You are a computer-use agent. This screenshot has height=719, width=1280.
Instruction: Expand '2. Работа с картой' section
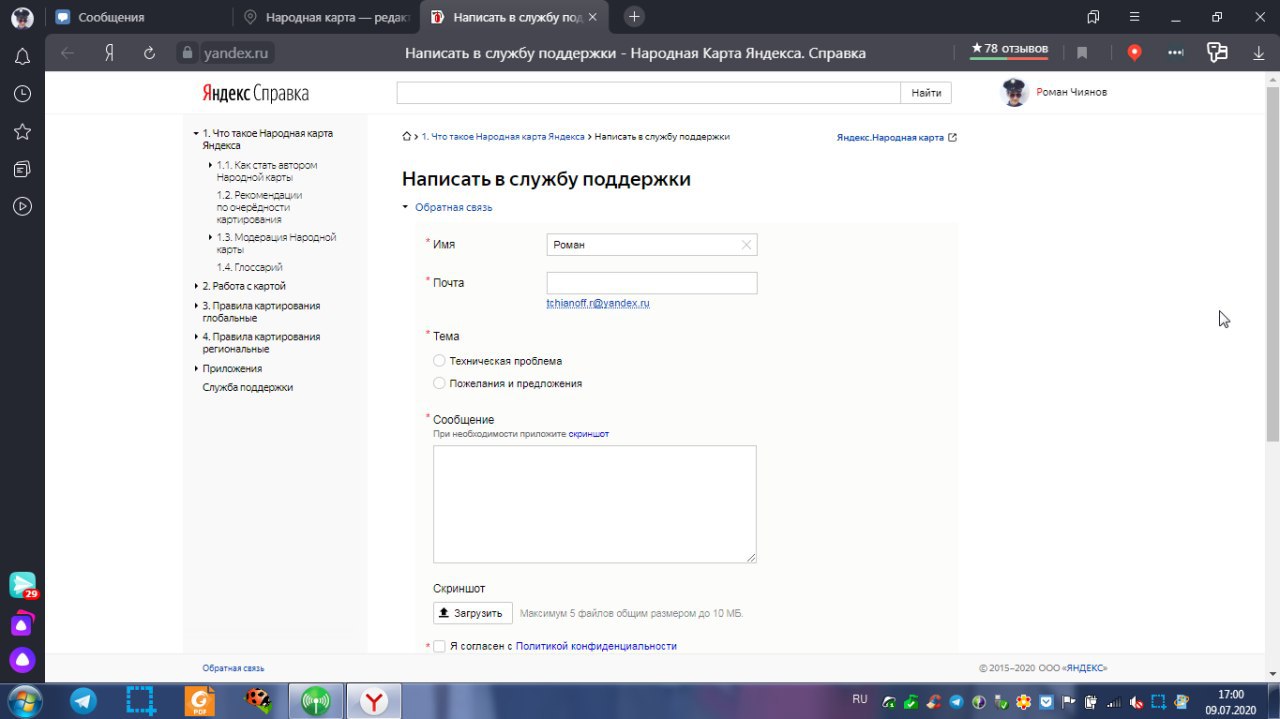click(x=197, y=286)
